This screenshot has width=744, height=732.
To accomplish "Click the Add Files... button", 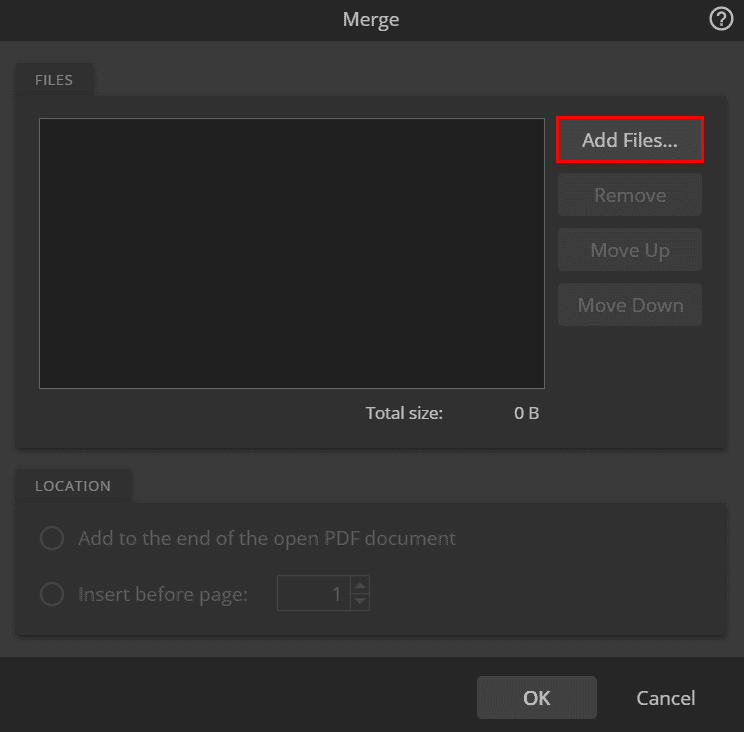I will 630,140.
